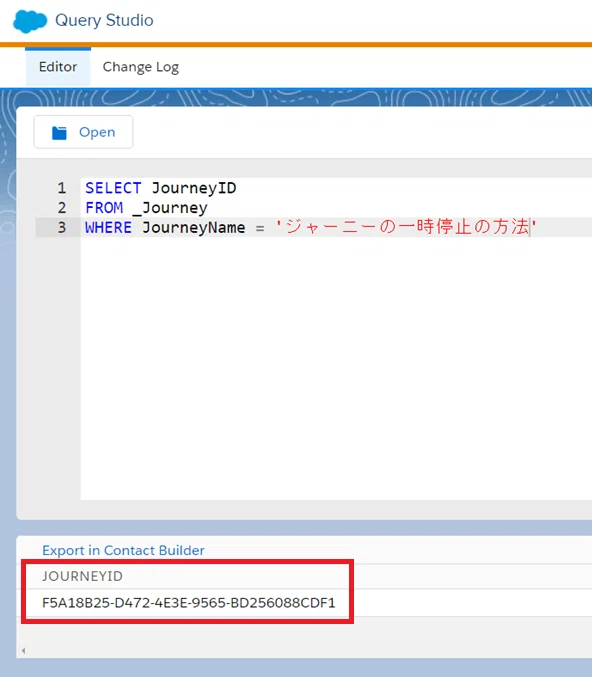Click the WHERE keyword on line 3

pyautogui.click(x=108, y=227)
